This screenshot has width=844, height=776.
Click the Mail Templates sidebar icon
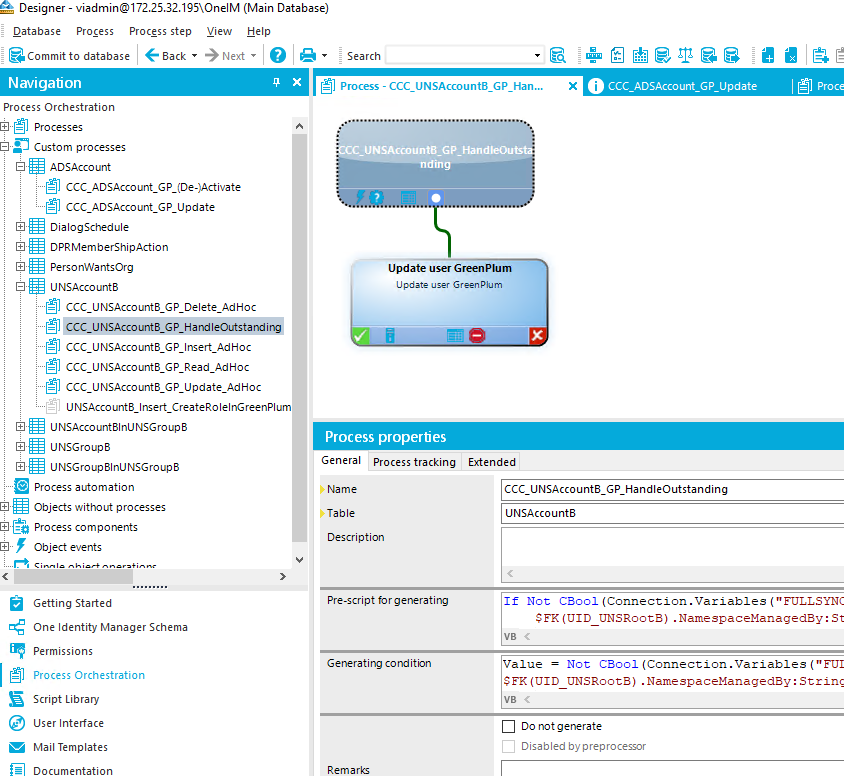point(20,747)
